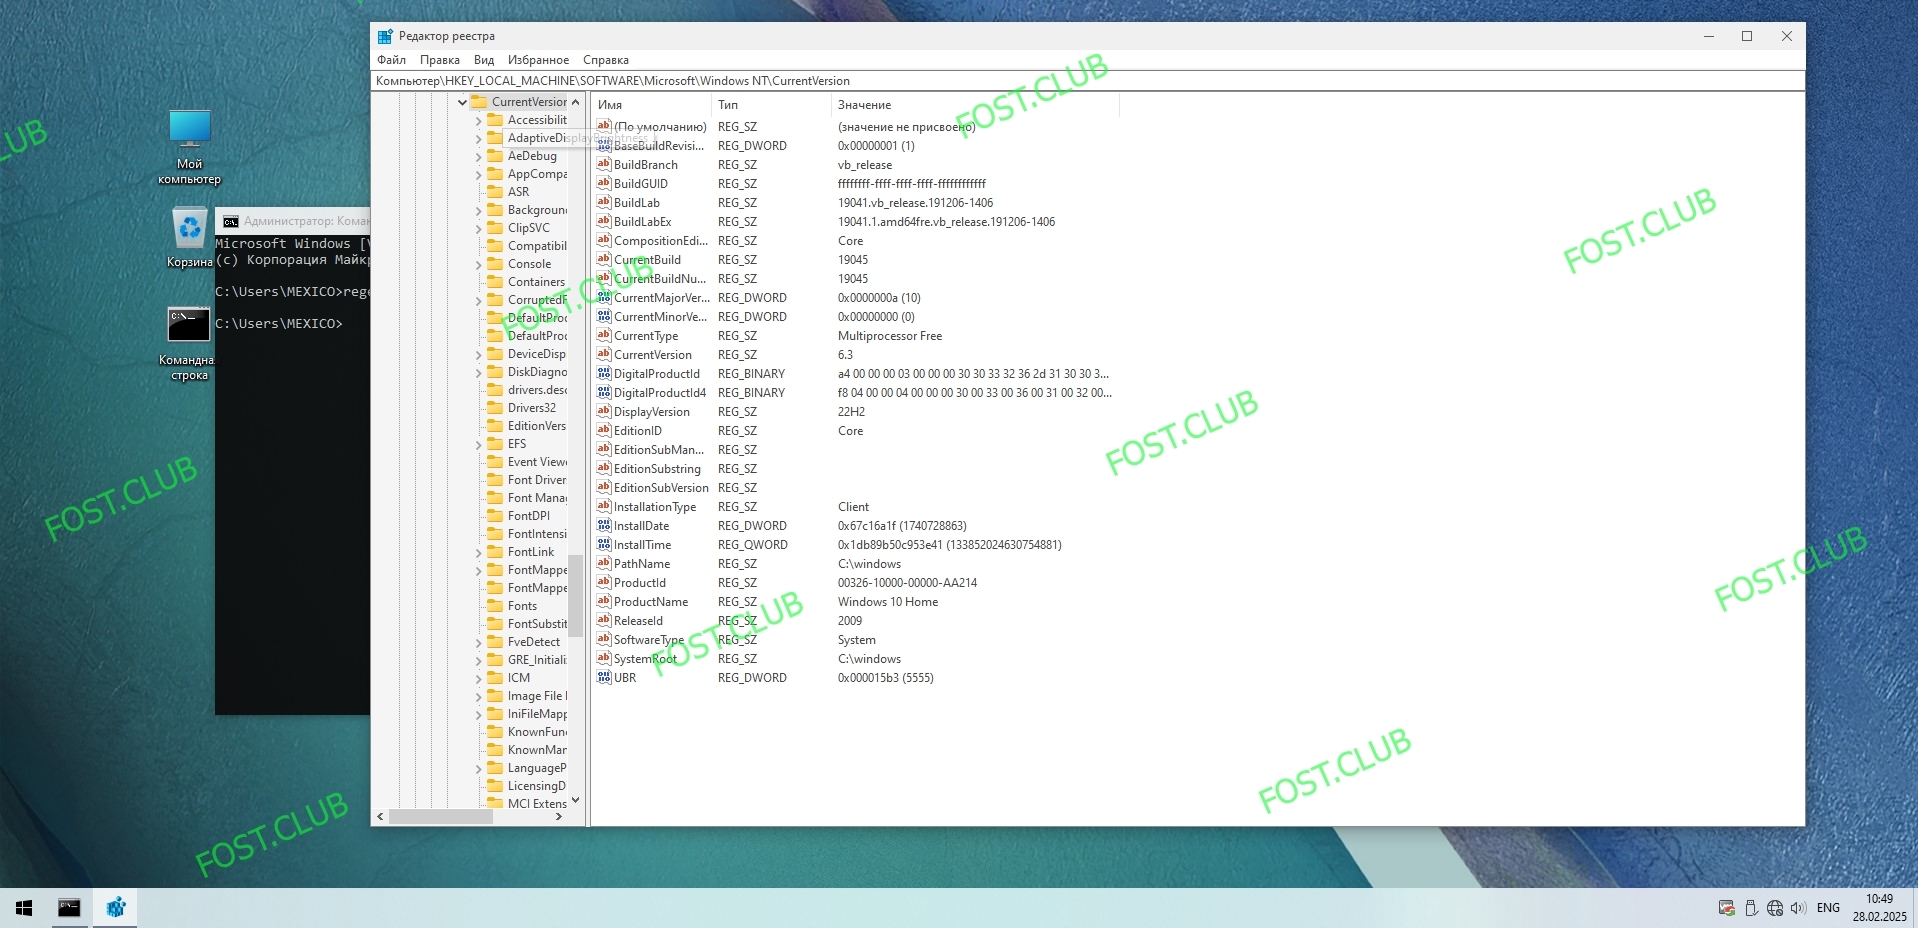Expand the LanguageP tree node
Screen dimensions: 1918x928
[478, 768]
